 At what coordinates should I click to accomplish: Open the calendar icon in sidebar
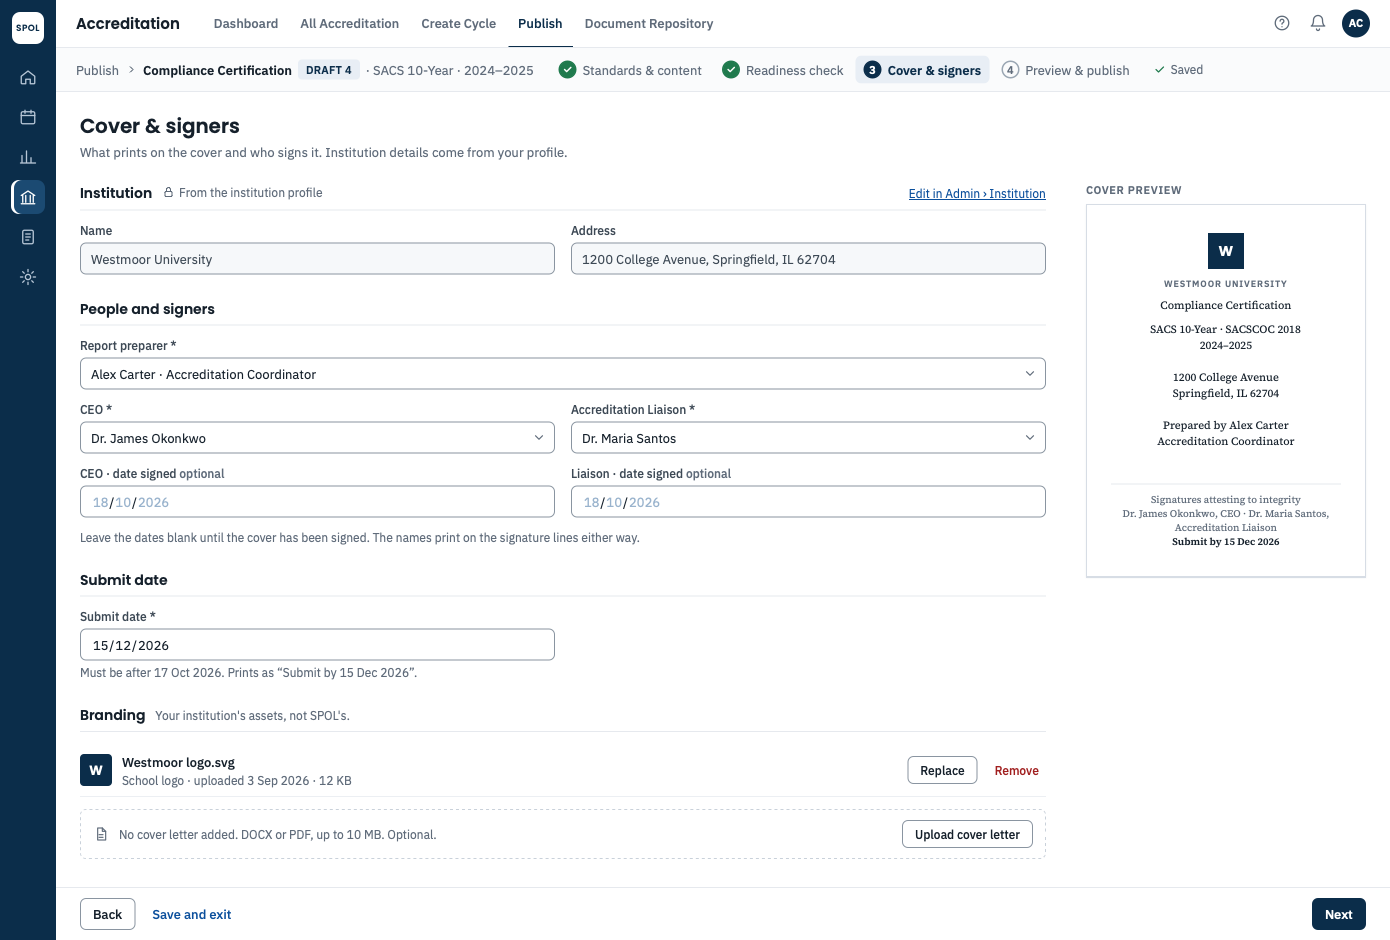point(28,117)
